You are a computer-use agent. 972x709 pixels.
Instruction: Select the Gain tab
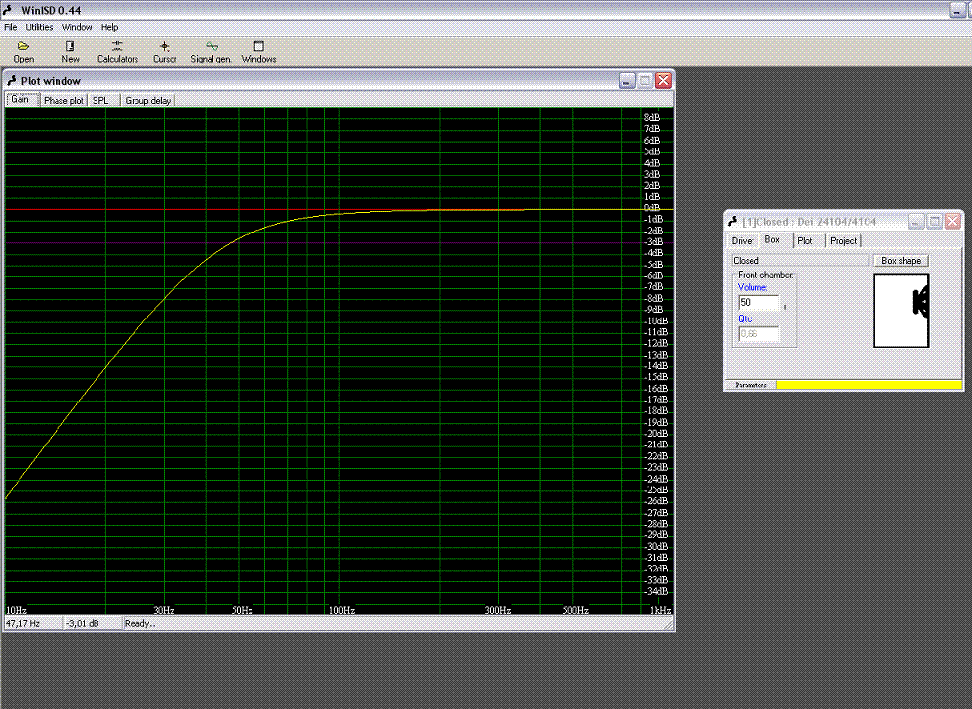20,100
